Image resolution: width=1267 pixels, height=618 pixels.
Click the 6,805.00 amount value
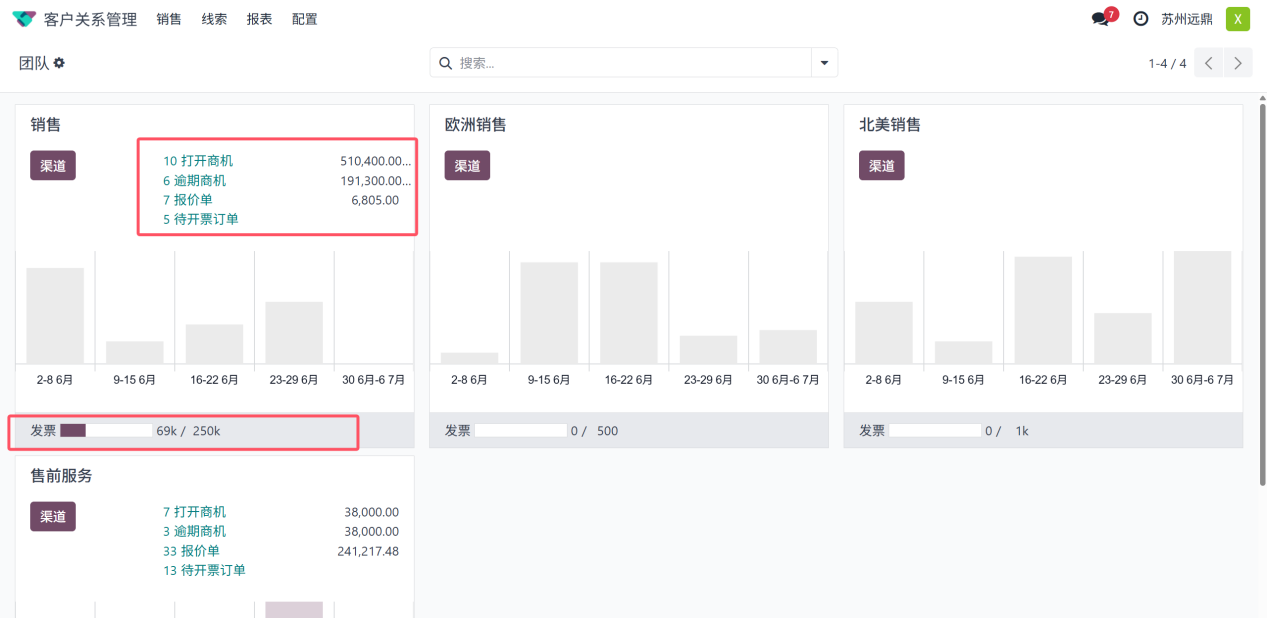pos(375,200)
